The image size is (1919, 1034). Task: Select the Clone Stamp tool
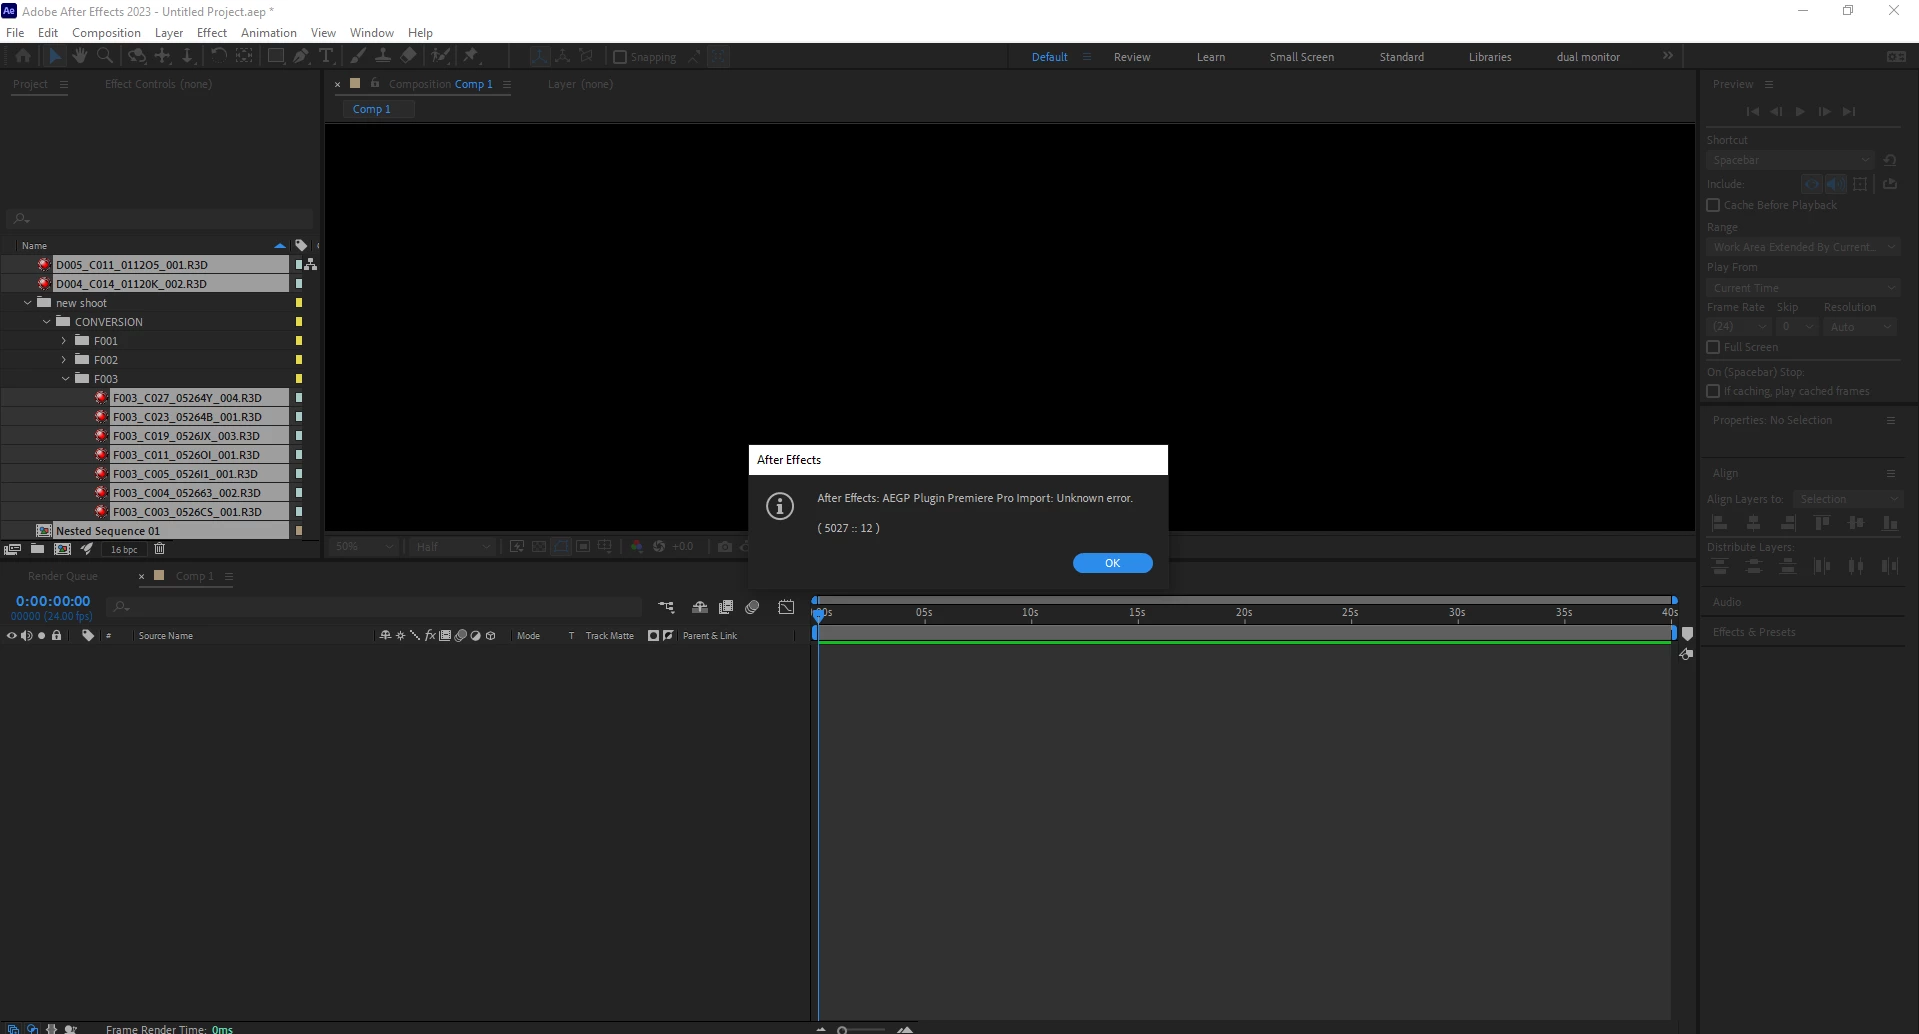click(382, 57)
